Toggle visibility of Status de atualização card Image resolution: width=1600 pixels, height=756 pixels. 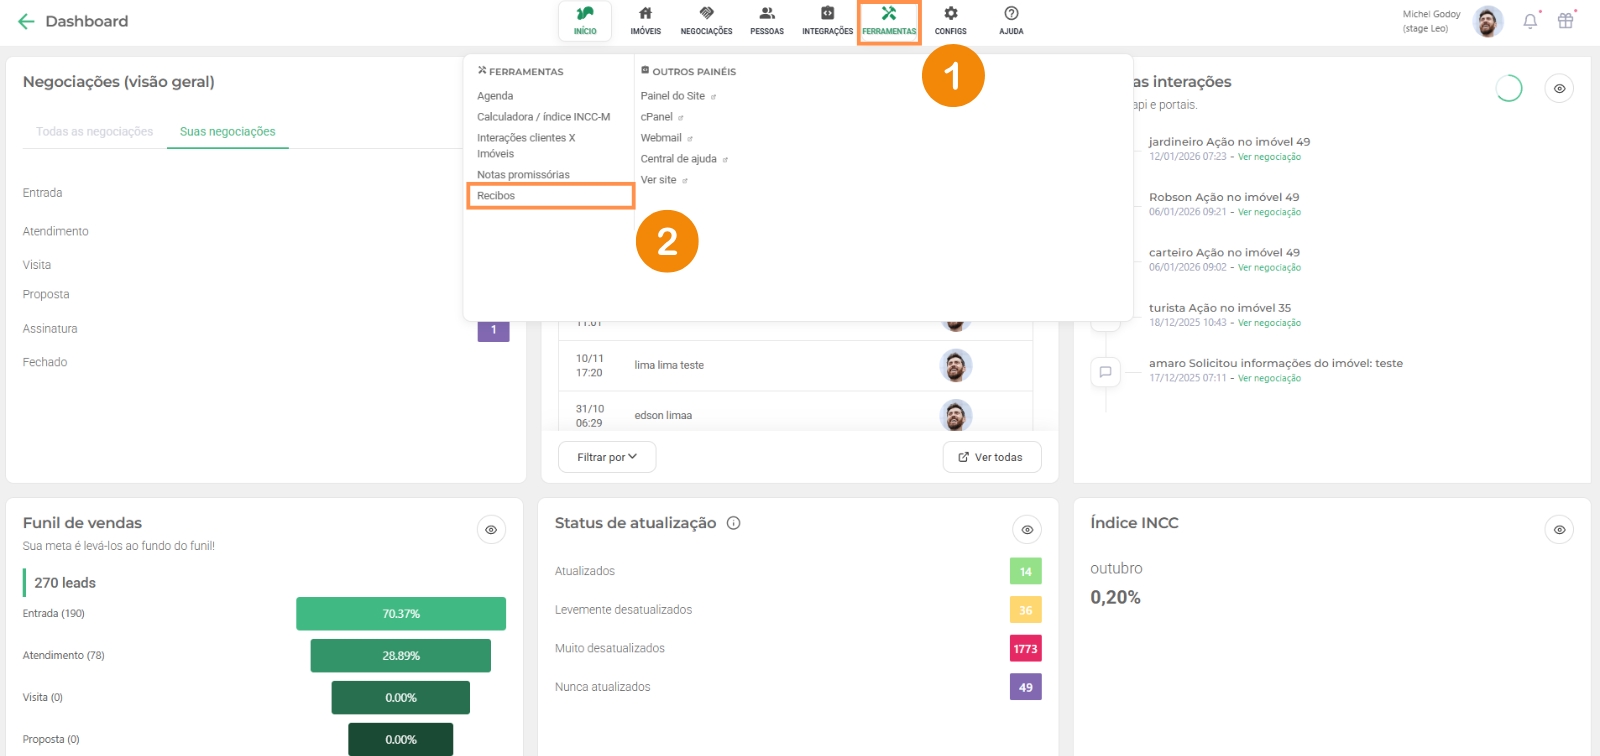tap(1027, 530)
